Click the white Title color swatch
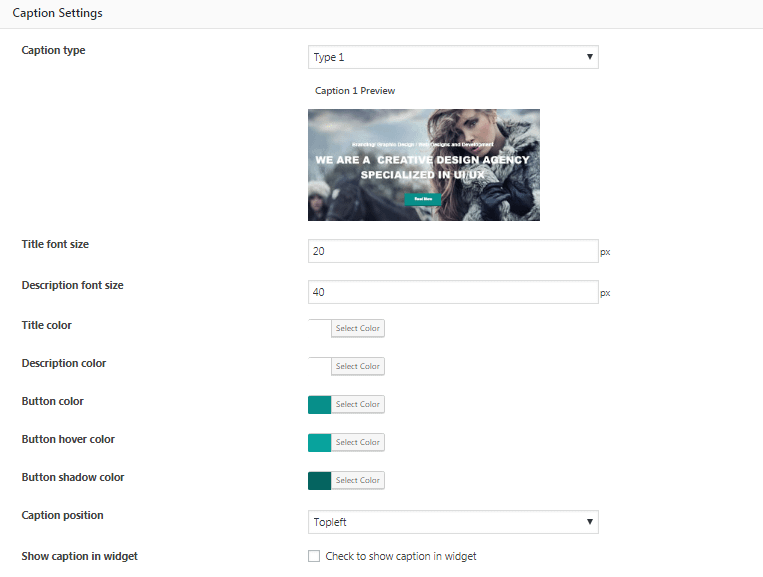This screenshot has height=577, width=763. tap(320, 328)
